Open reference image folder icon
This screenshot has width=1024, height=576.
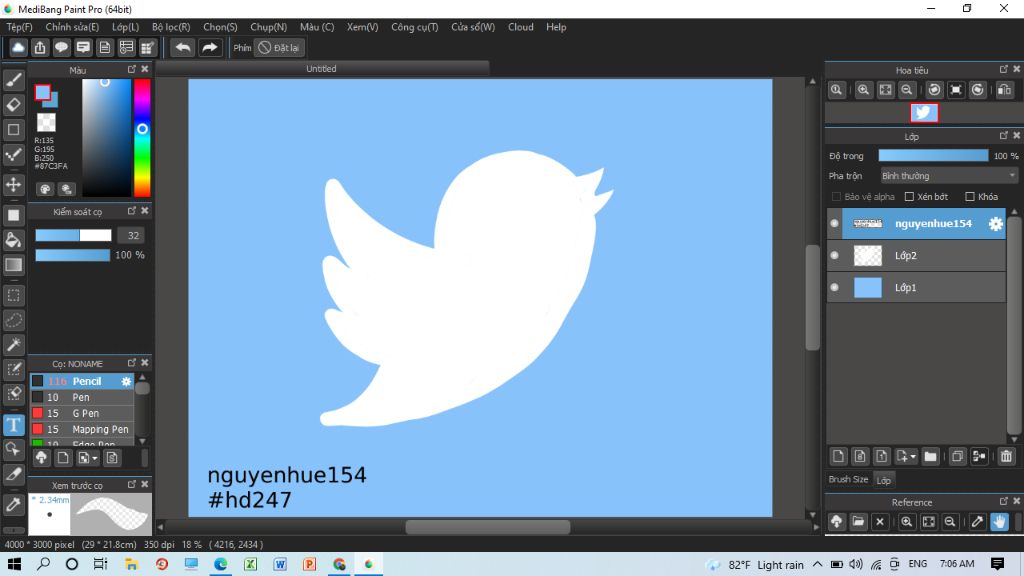coord(858,522)
